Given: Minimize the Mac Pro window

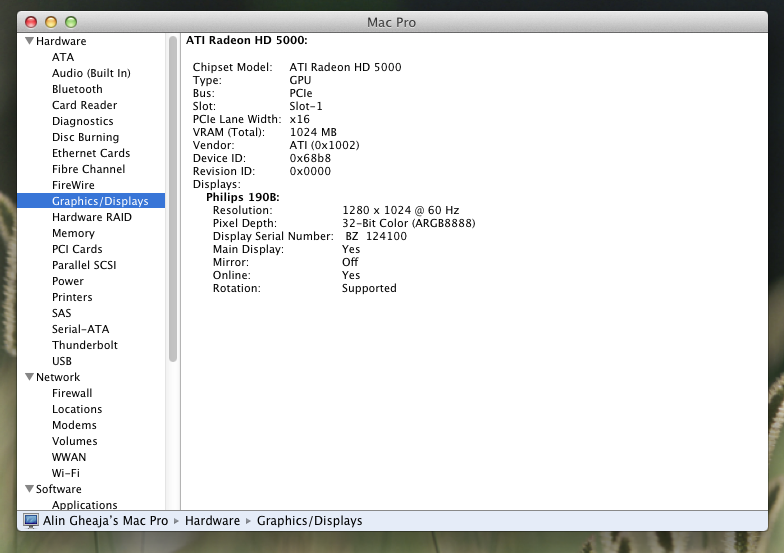Looking at the screenshot, I should 51,22.
